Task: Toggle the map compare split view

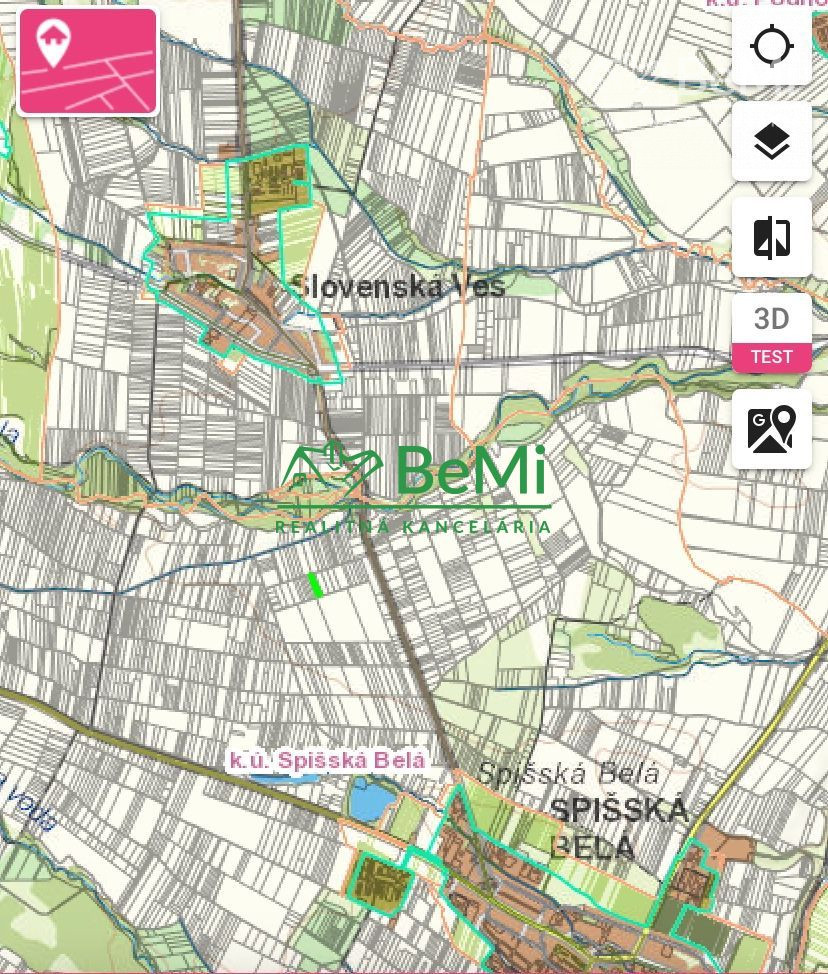Action: (771, 237)
